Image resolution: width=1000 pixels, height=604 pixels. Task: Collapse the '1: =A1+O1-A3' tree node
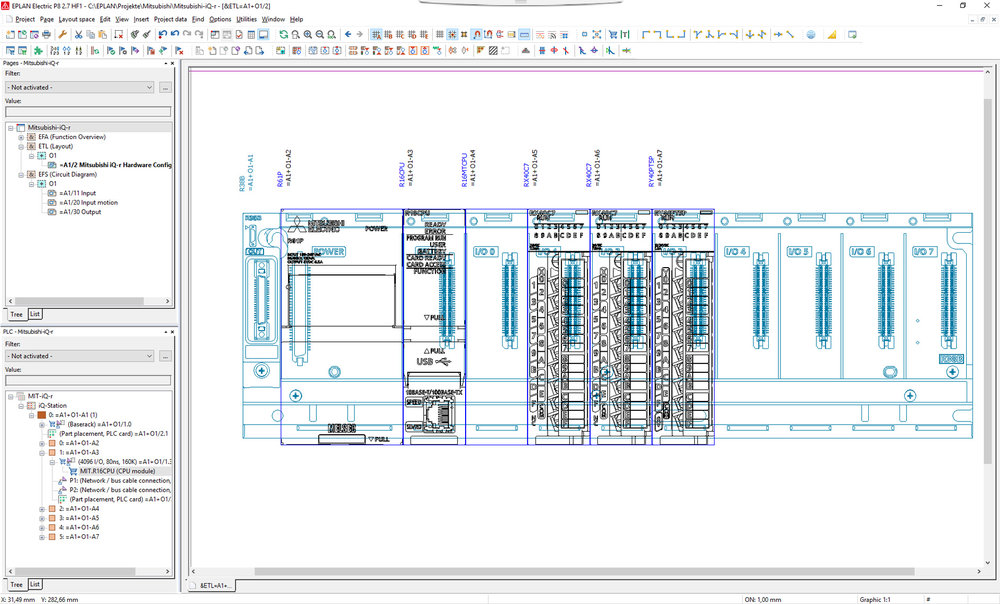point(41,452)
